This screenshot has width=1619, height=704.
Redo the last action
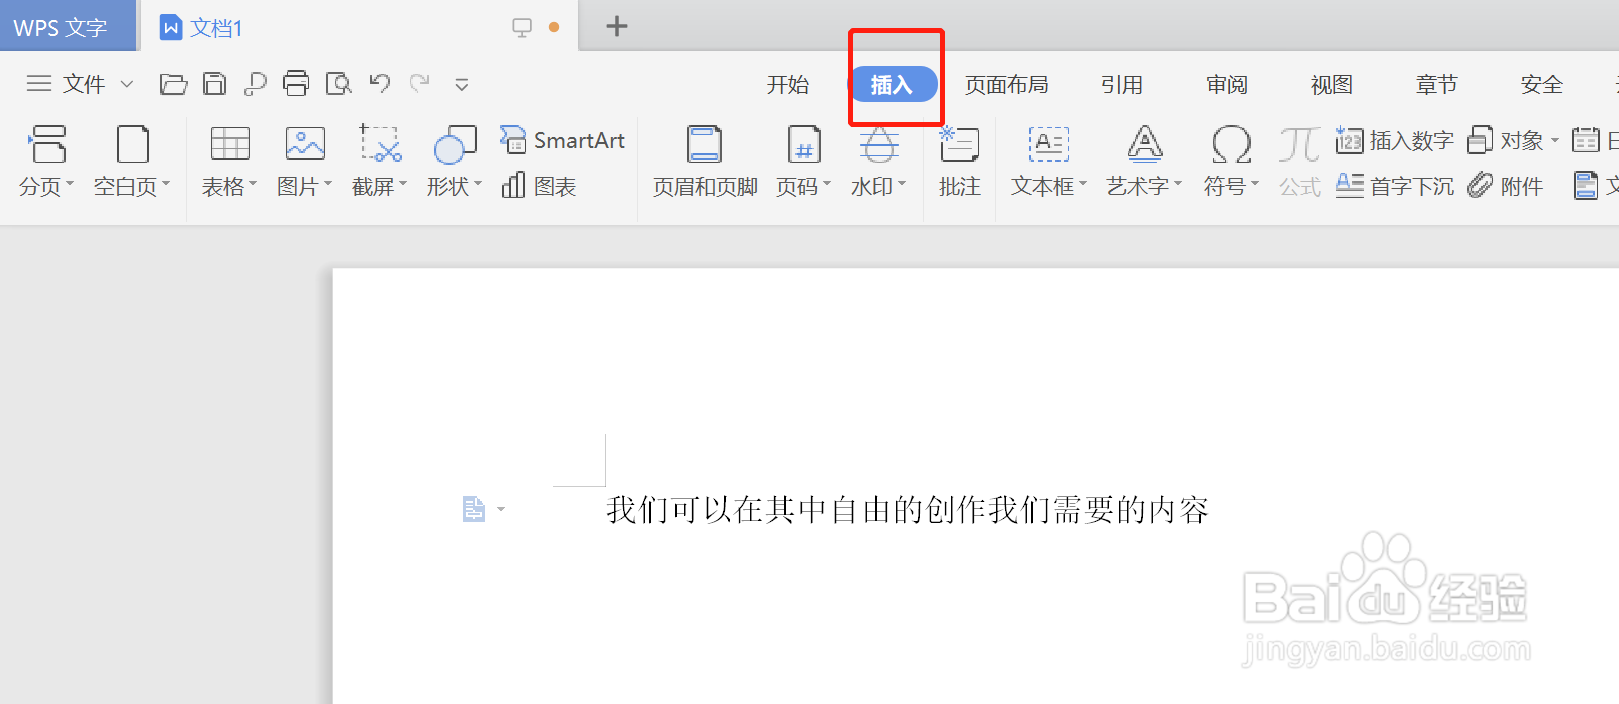(x=420, y=83)
